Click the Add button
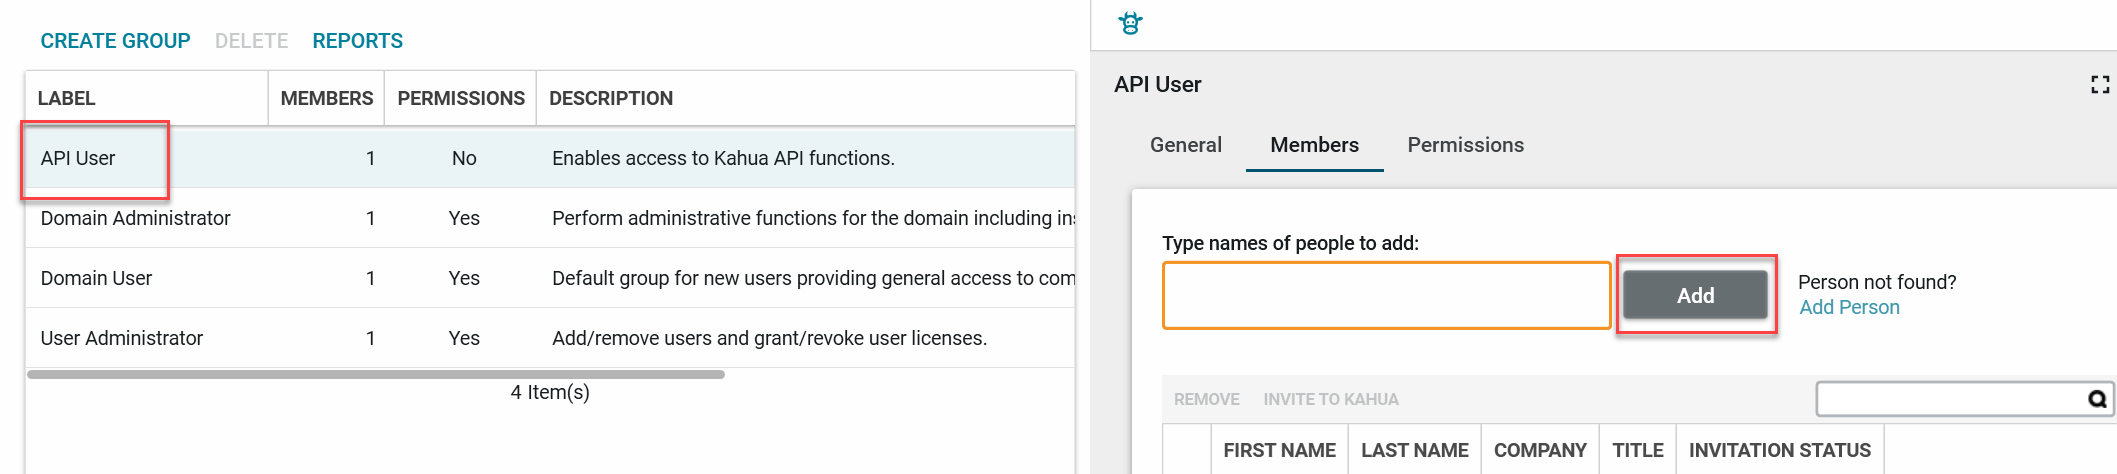 (1695, 295)
